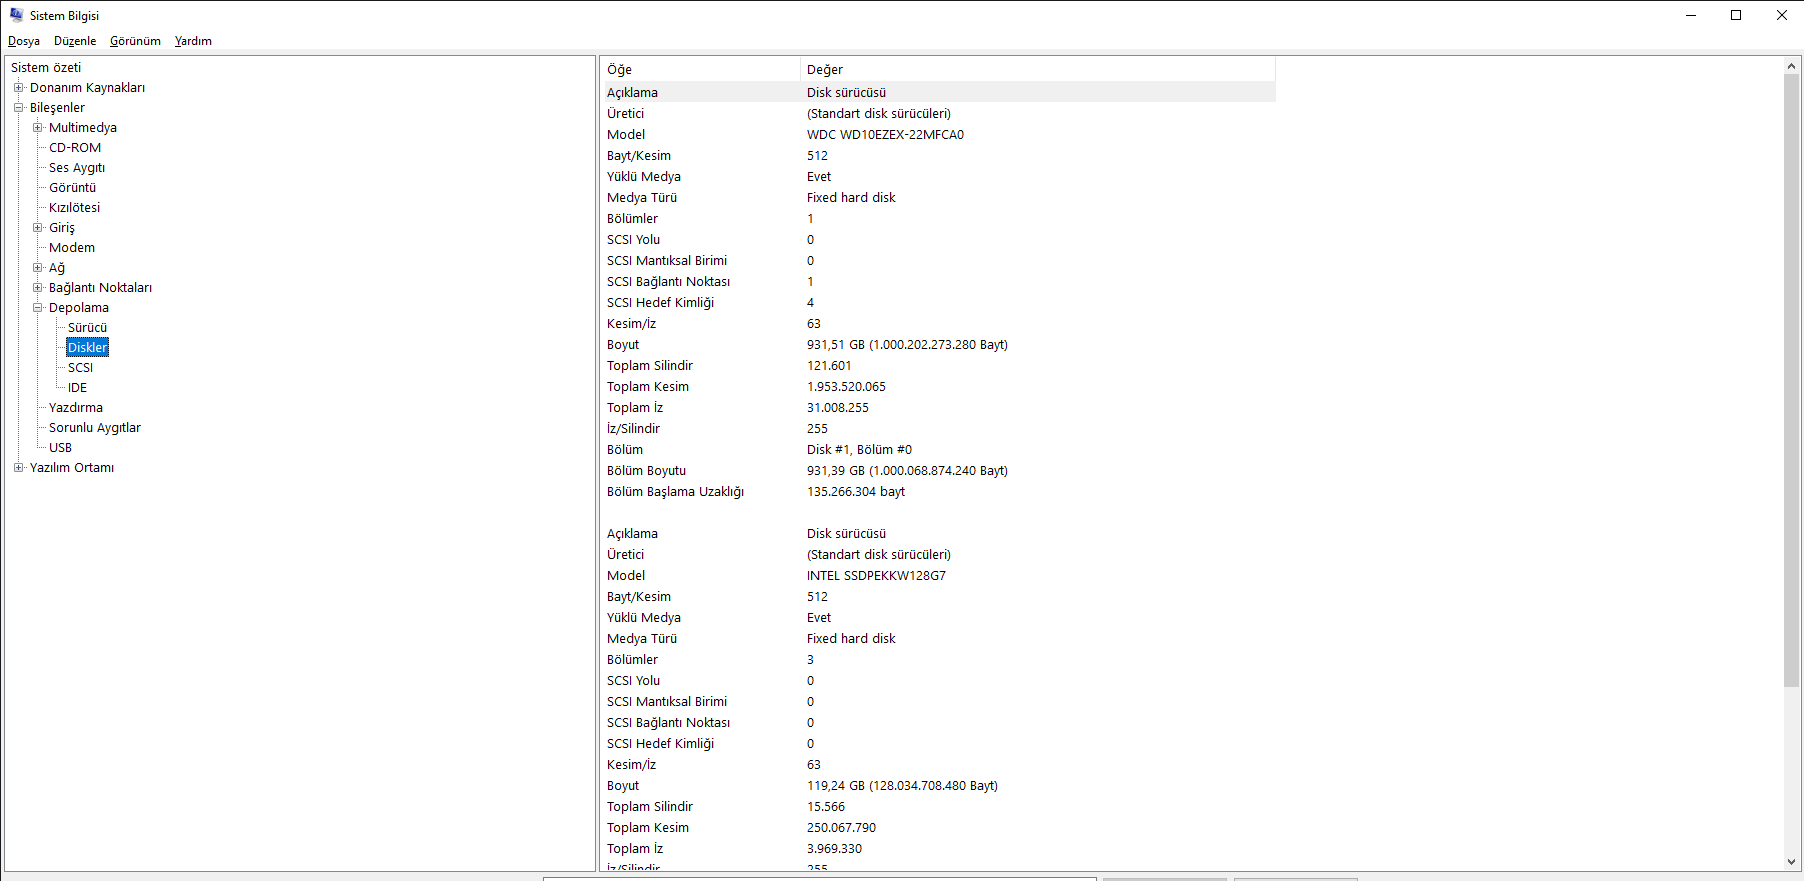Minimize the Sistem Bilgisi window
1804x881 pixels.
(1691, 15)
